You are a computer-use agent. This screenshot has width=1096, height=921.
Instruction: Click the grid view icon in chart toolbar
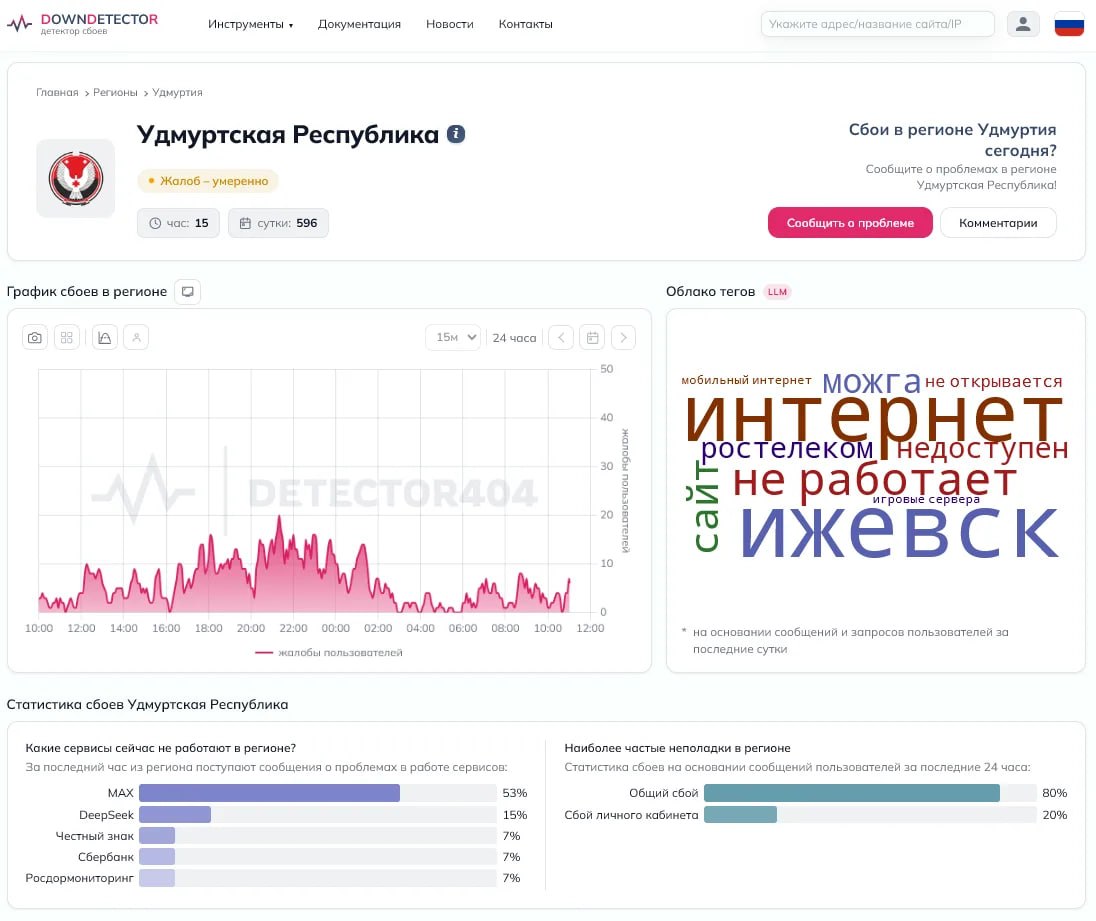[67, 338]
